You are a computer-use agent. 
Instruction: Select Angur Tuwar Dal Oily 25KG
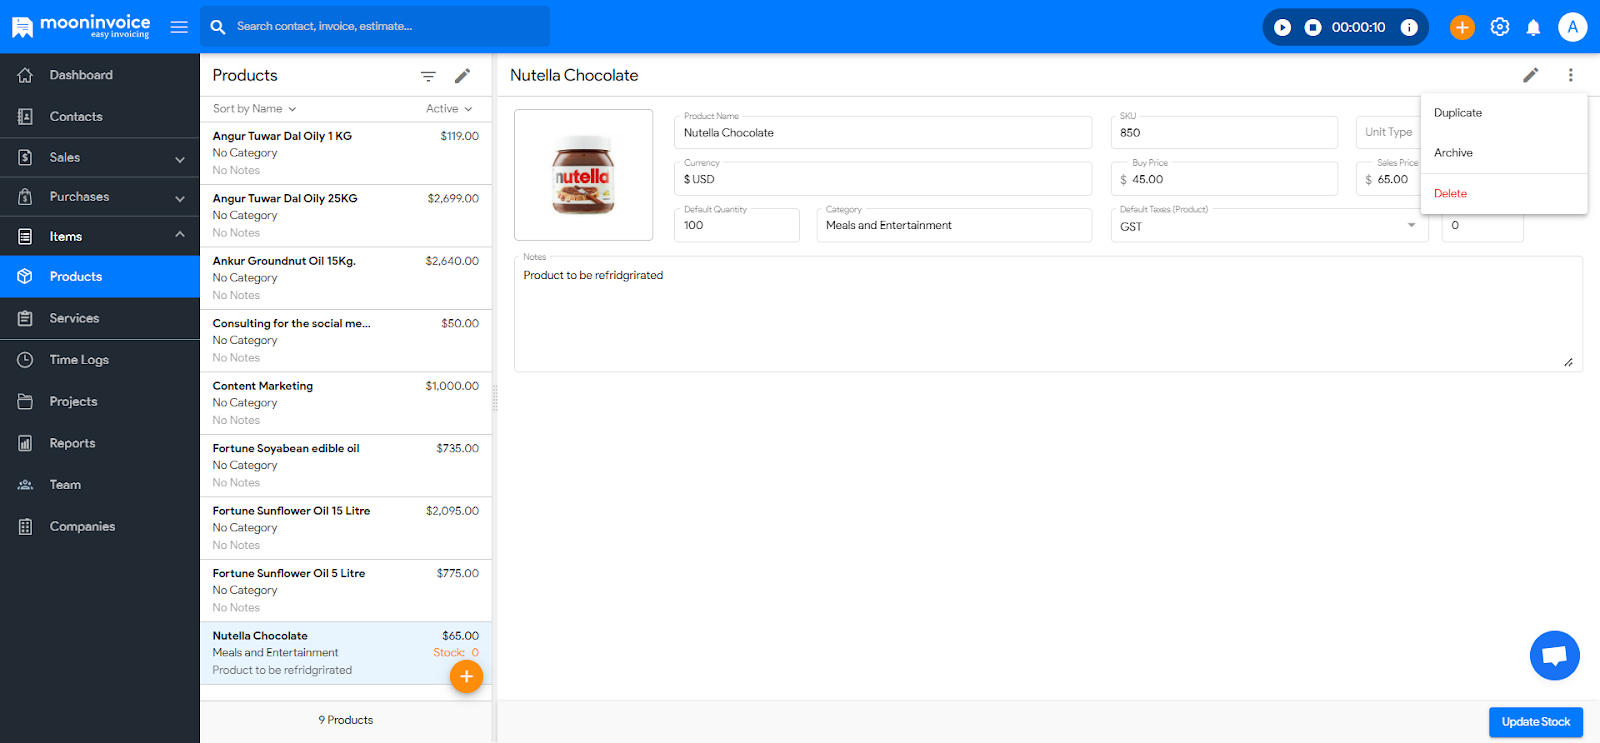point(346,216)
